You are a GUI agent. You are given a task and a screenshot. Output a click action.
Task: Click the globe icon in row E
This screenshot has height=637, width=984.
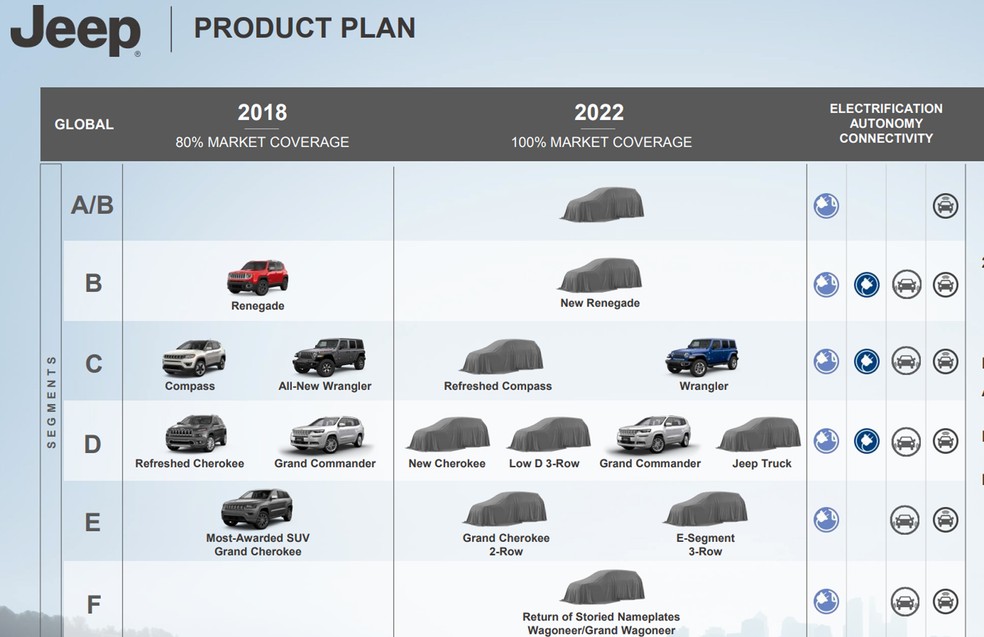(x=826, y=520)
